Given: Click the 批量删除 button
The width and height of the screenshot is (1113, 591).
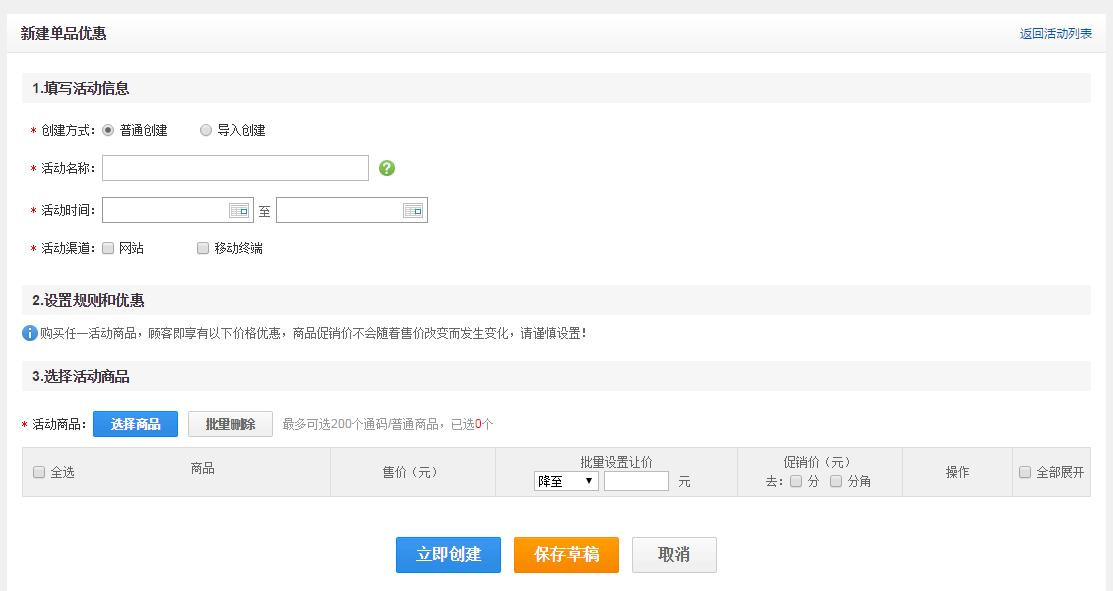Looking at the screenshot, I should [x=230, y=424].
